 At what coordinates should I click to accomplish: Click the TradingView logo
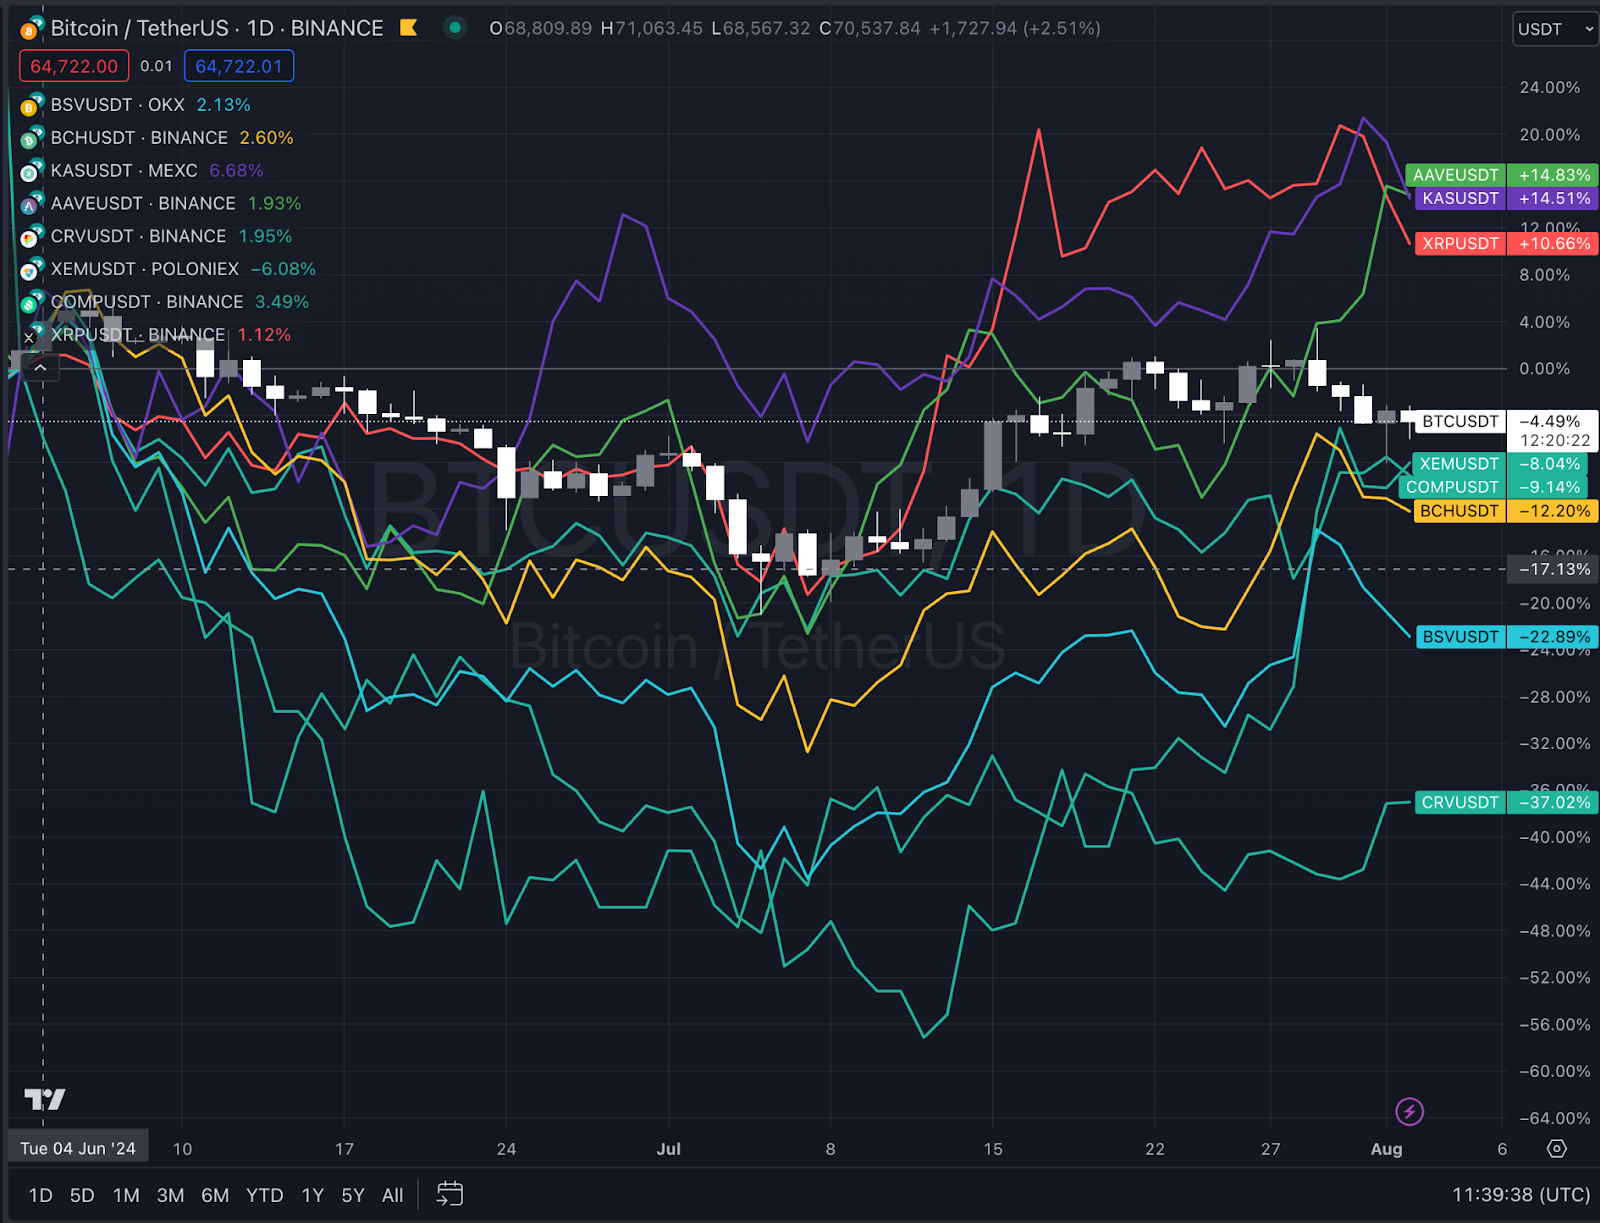[45, 1099]
